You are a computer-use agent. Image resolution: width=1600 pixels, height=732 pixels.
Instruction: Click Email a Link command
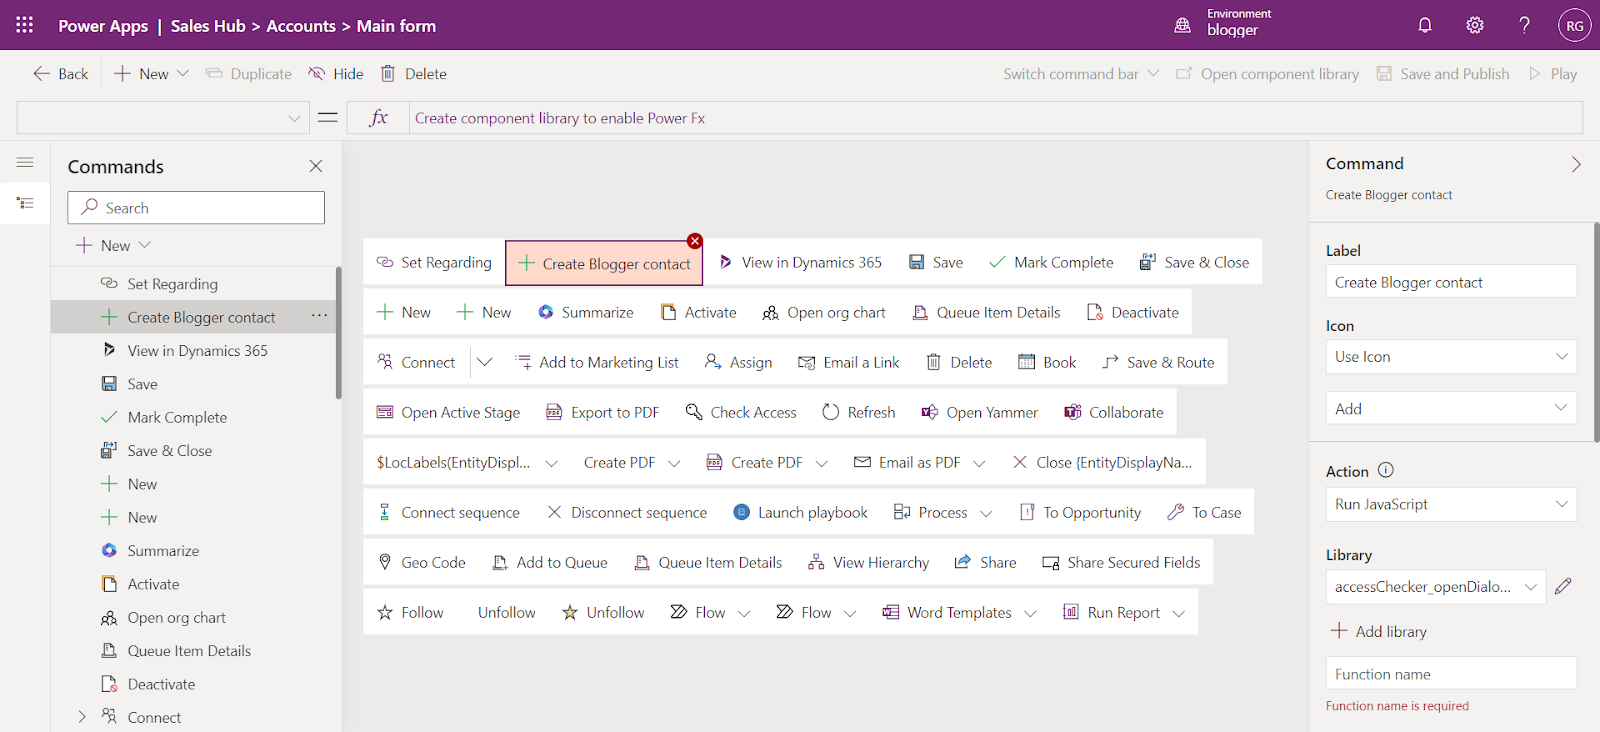849,363
